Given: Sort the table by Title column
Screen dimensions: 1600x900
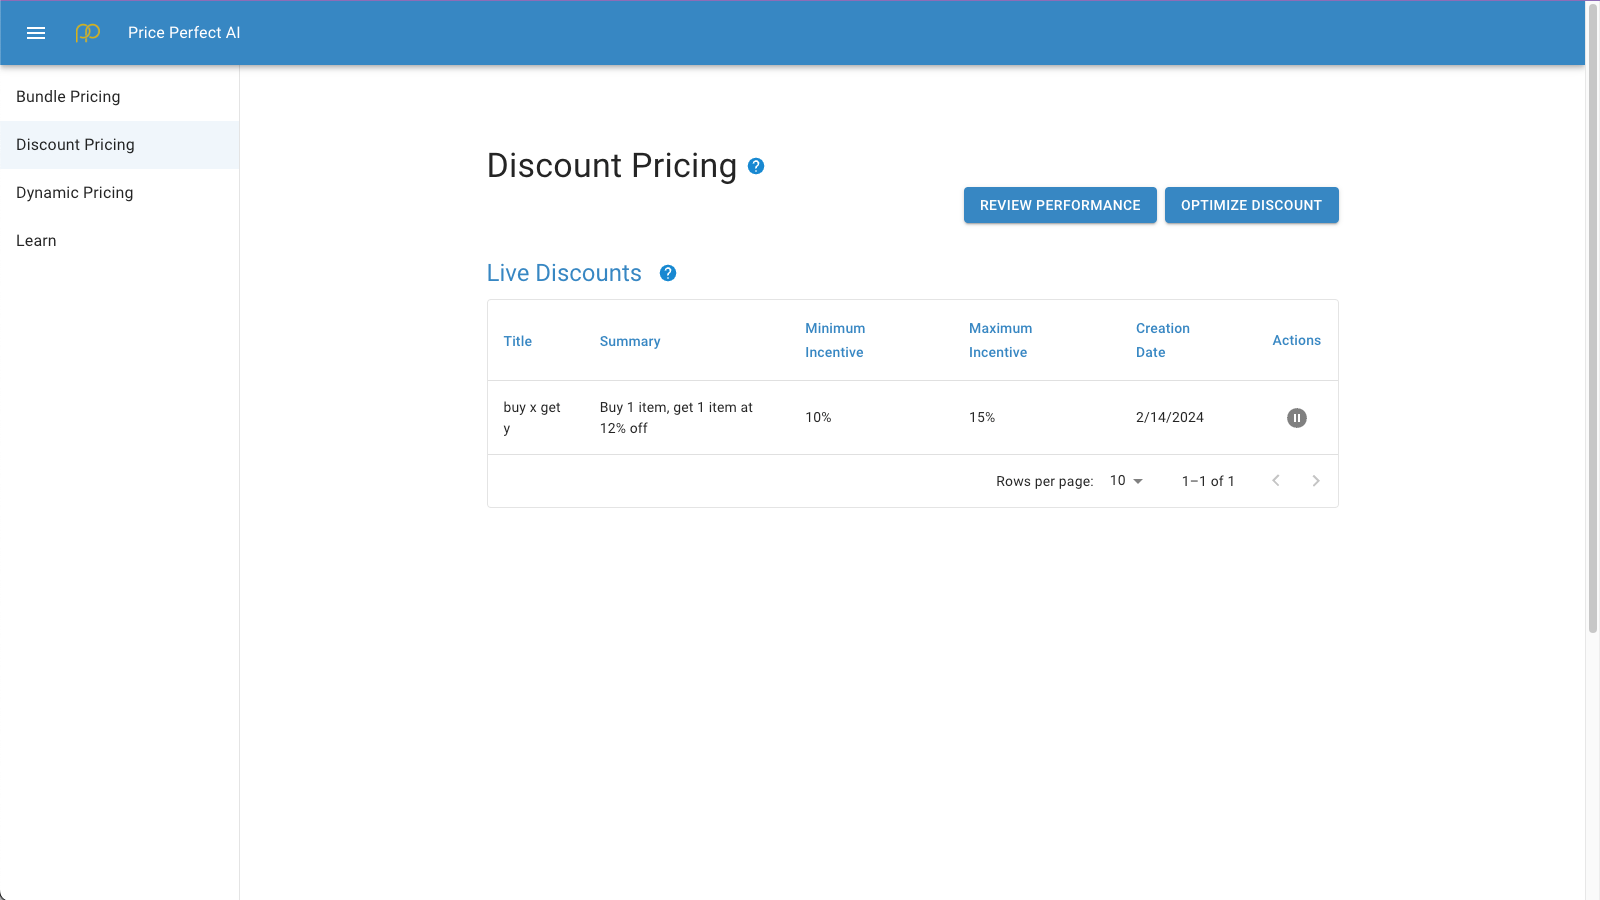Looking at the screenshot, I should (x=517, y=340).
